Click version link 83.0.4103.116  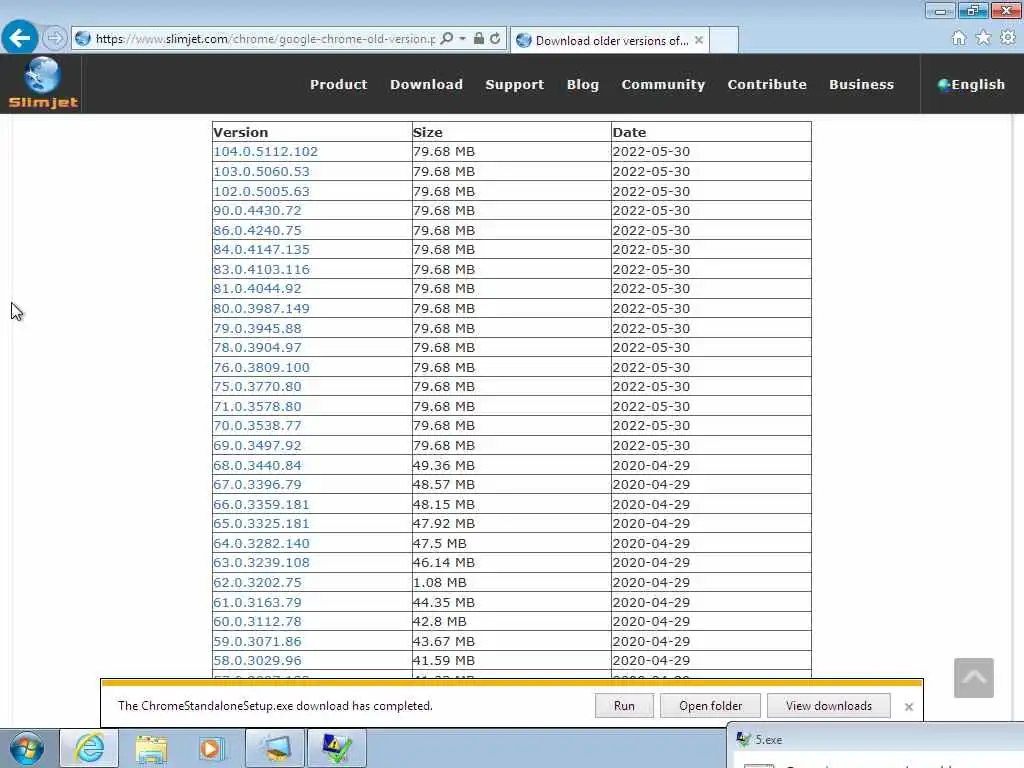[x=261, y=269]
